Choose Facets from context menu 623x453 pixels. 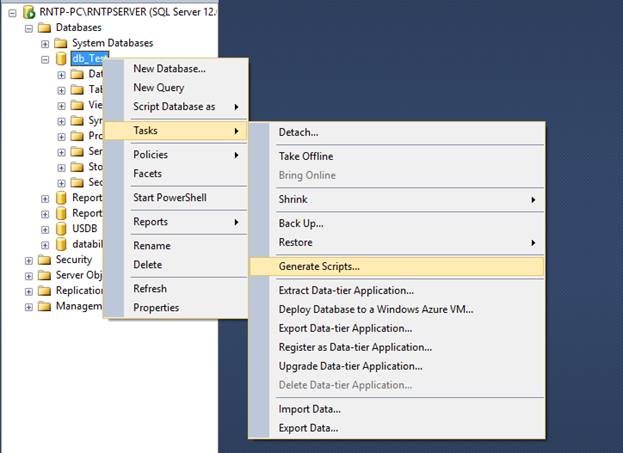[x=176, y=174]
